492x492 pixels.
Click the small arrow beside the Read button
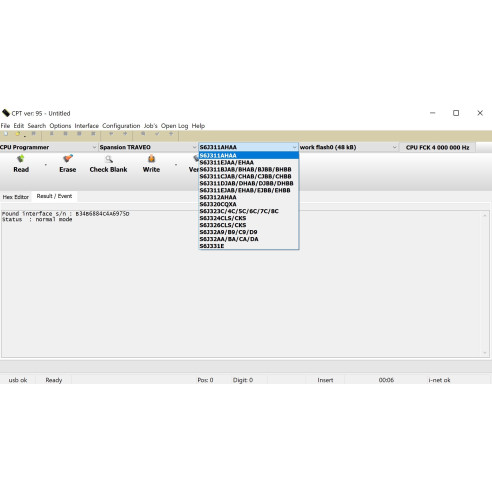(46, 165)
